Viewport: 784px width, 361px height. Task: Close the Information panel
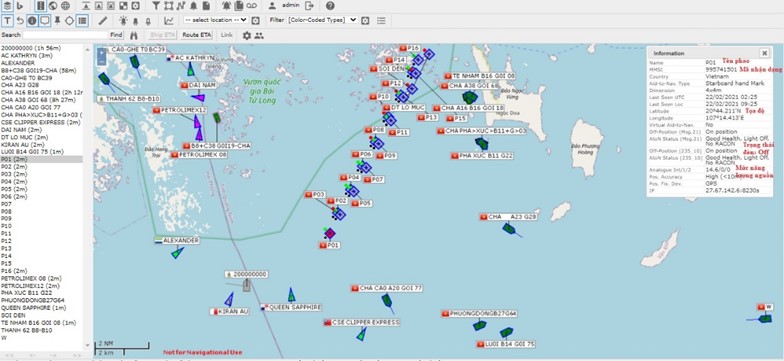[x=764, y=53]
